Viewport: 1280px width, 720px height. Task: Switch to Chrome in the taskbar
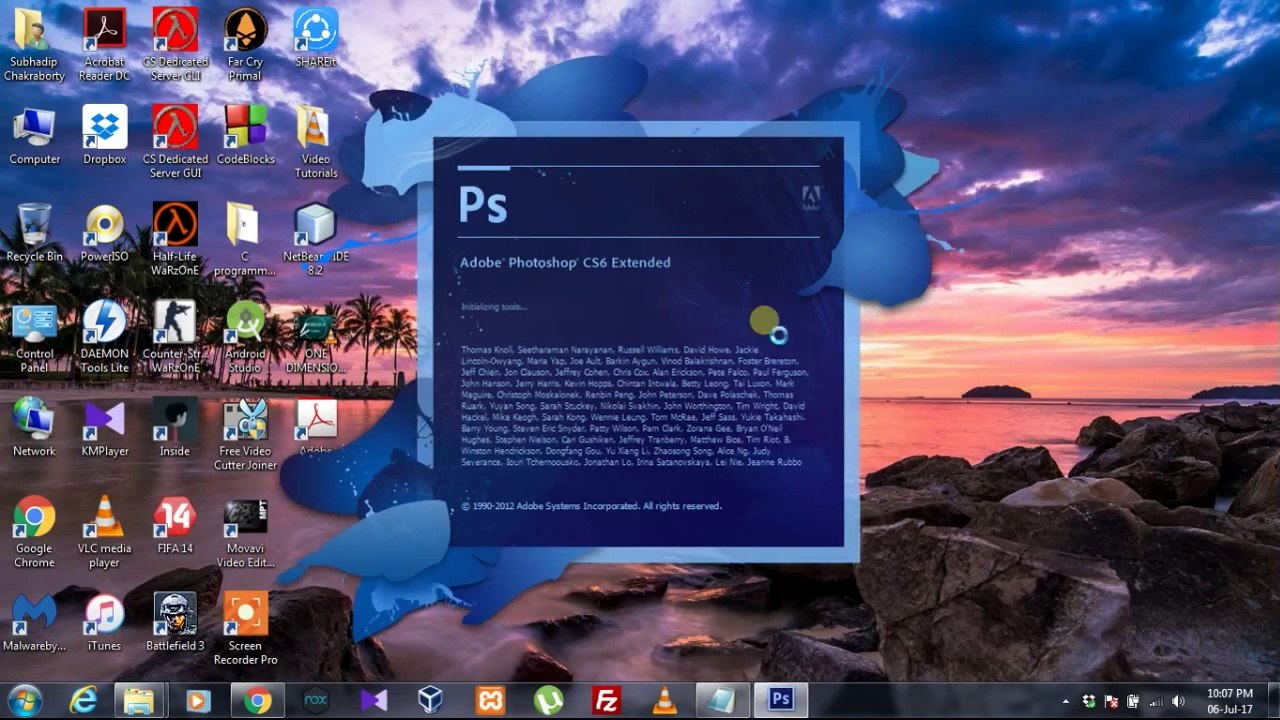[x=257, y=701]
